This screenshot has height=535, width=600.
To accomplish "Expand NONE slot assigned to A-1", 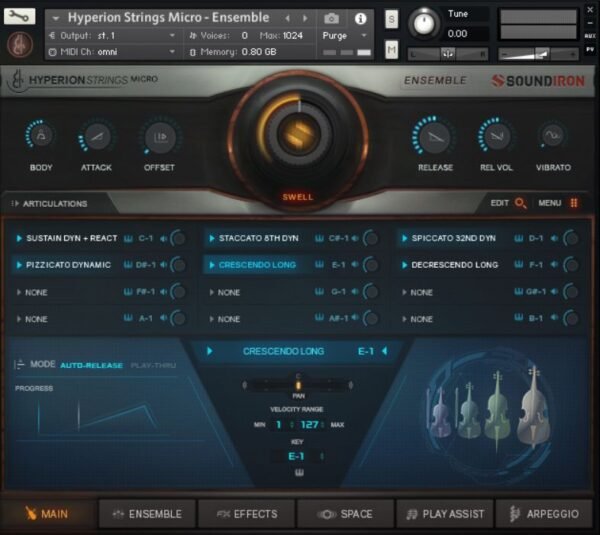I will [x=19, y=319].
